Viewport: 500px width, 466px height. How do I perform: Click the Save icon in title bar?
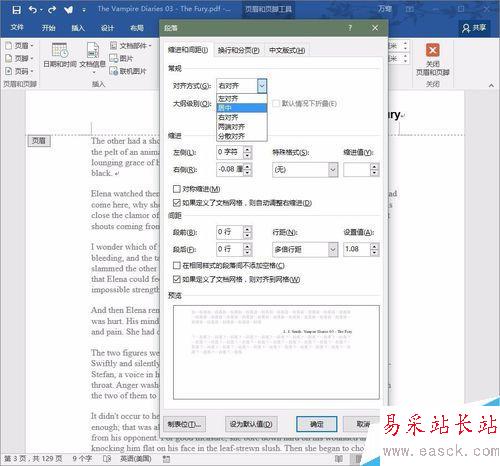(x=16, y=10)
